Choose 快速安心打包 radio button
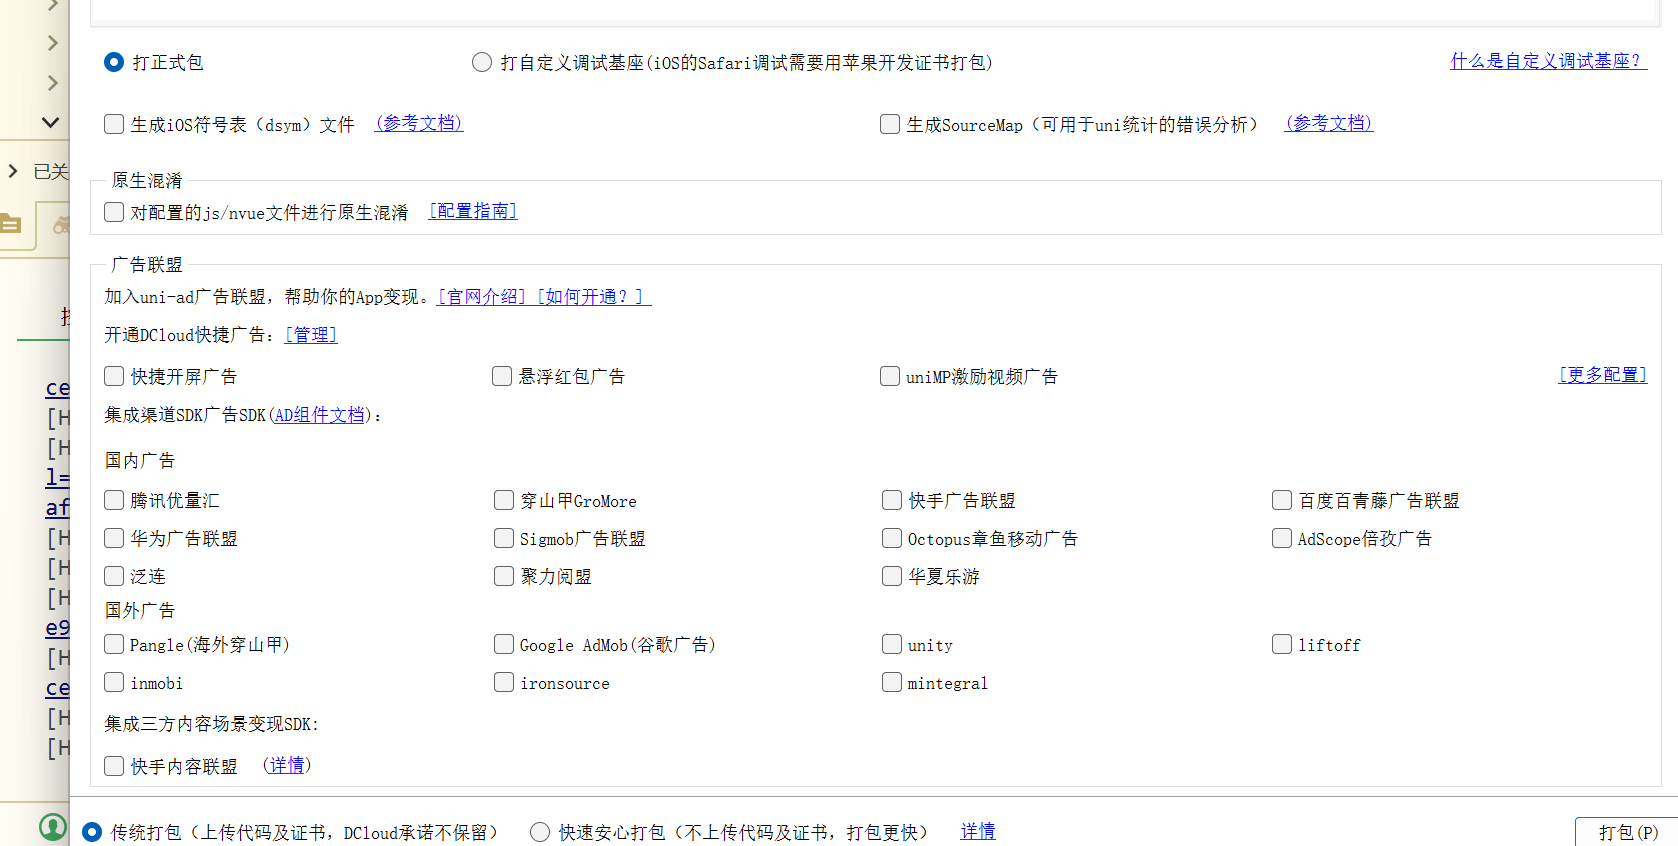This screenshot has width=1678, height=846. [540, 832]
